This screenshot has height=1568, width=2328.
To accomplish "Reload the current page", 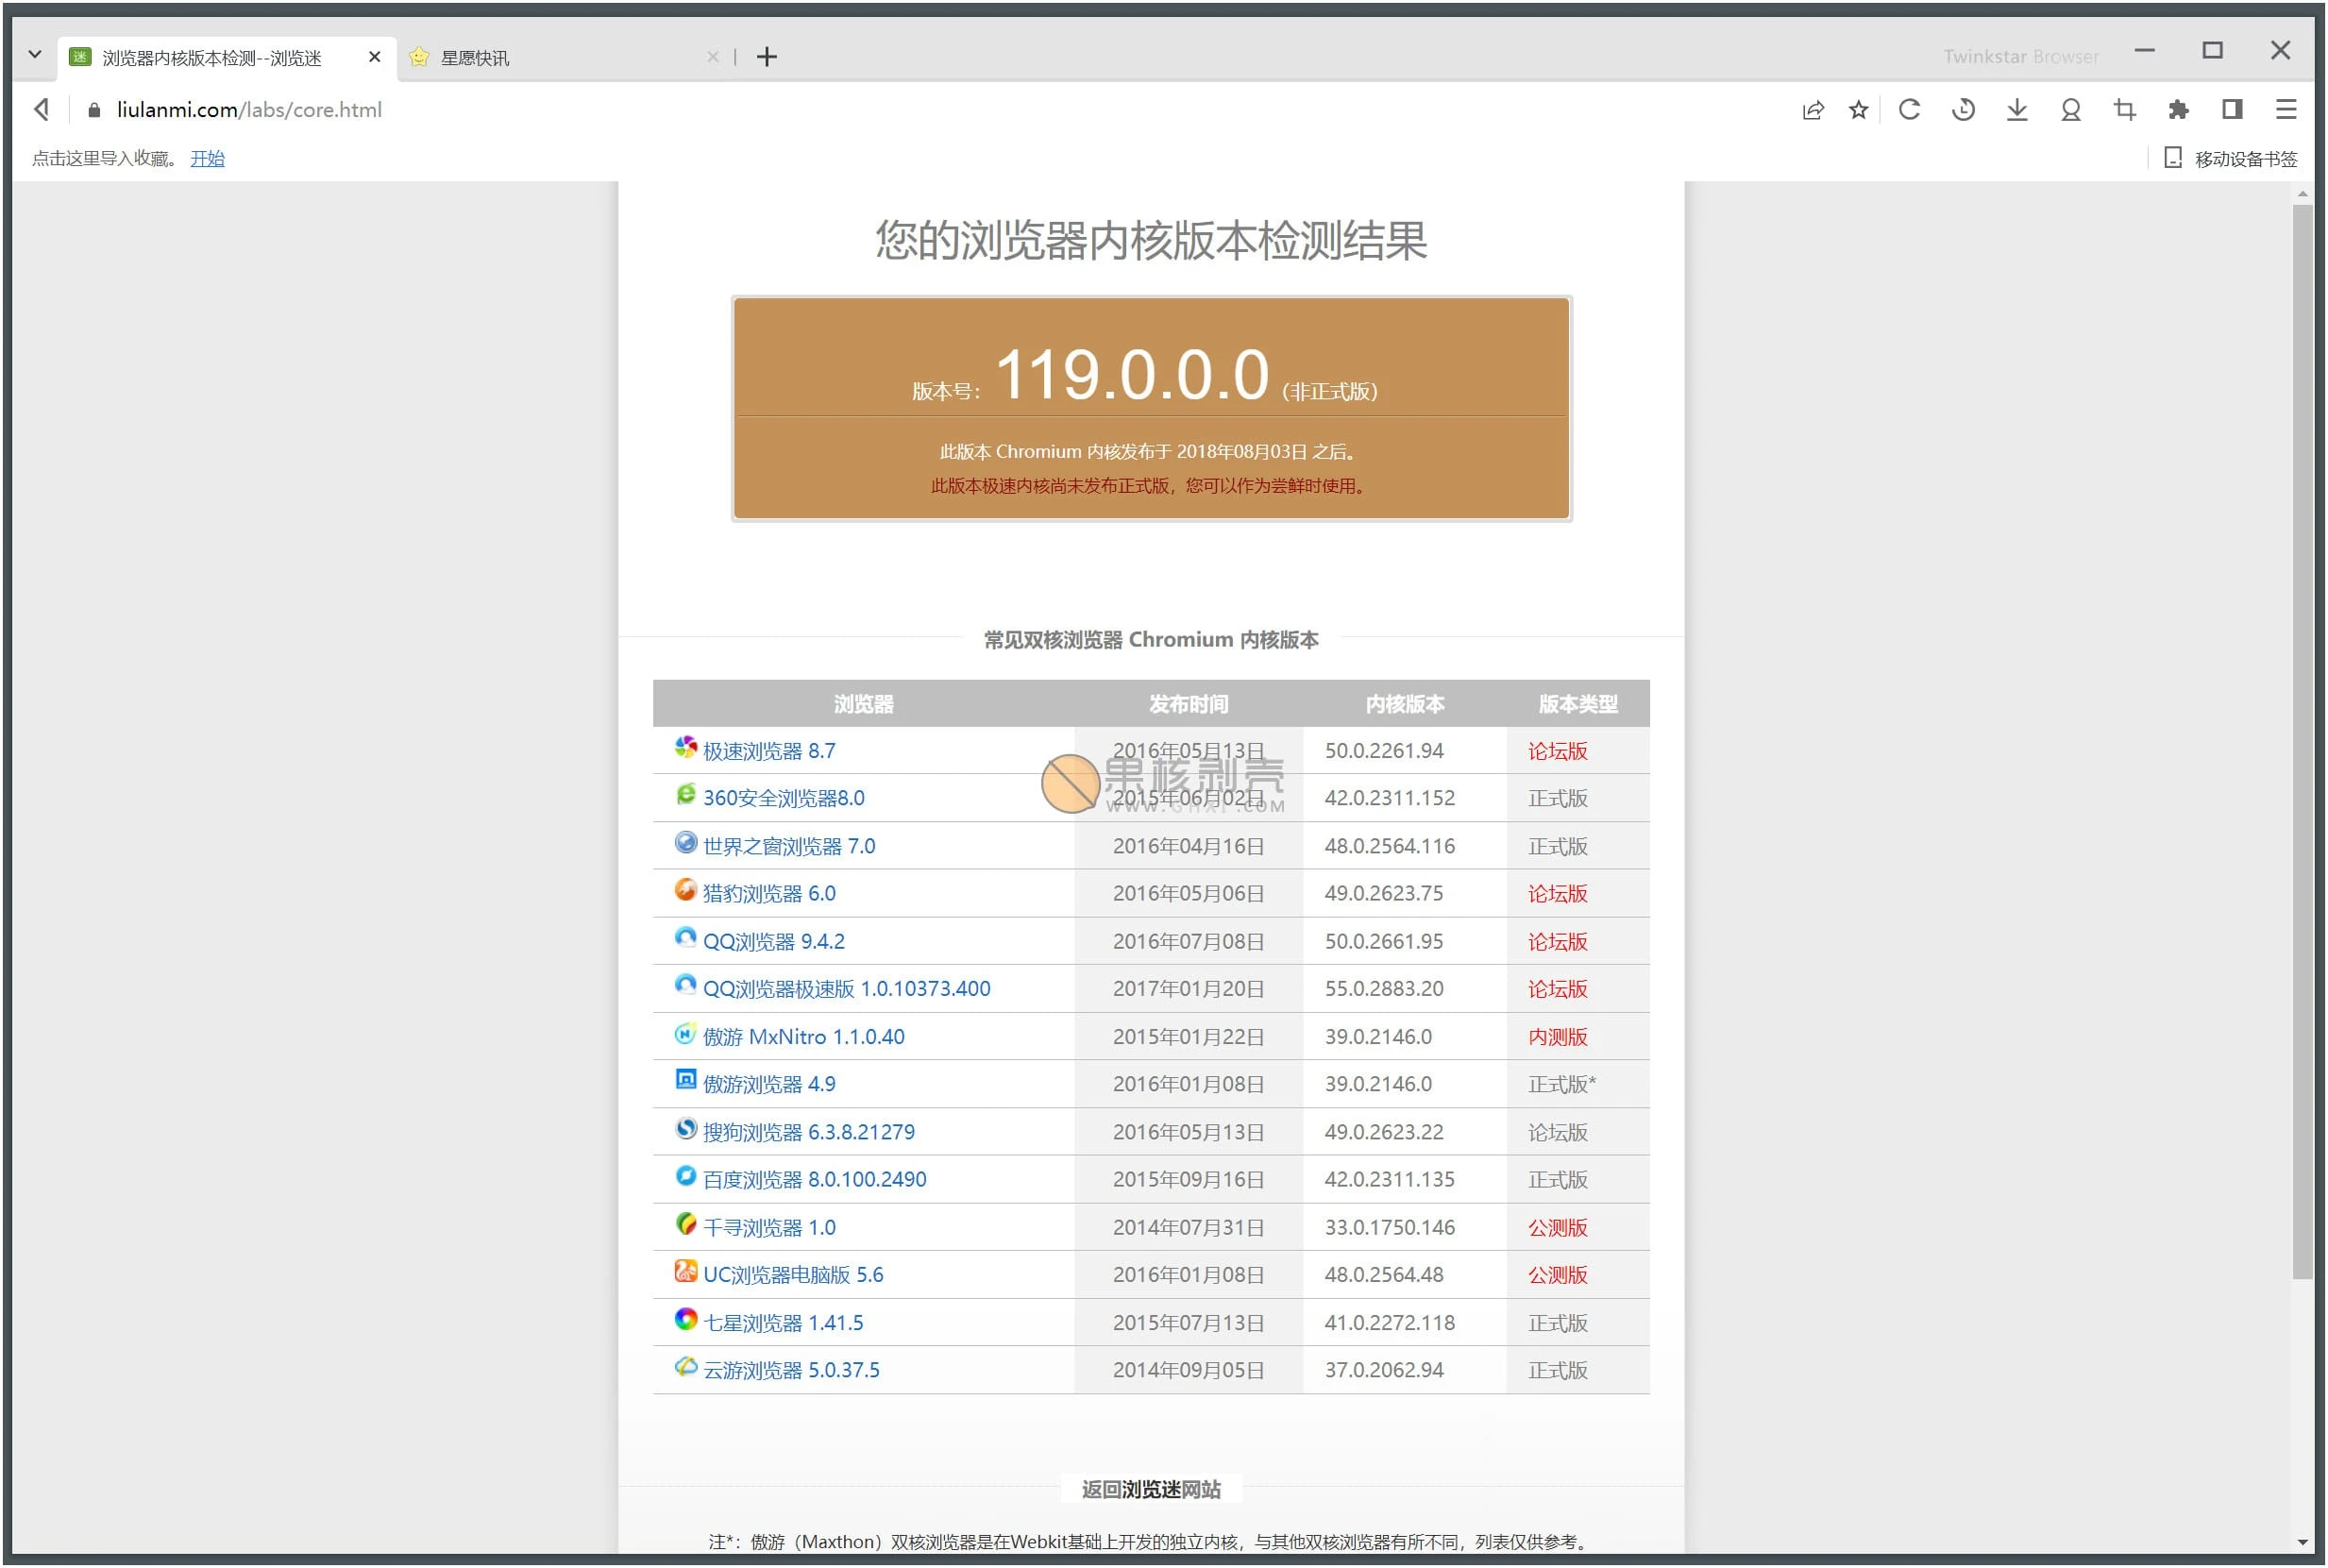I will pos(1910,110).
